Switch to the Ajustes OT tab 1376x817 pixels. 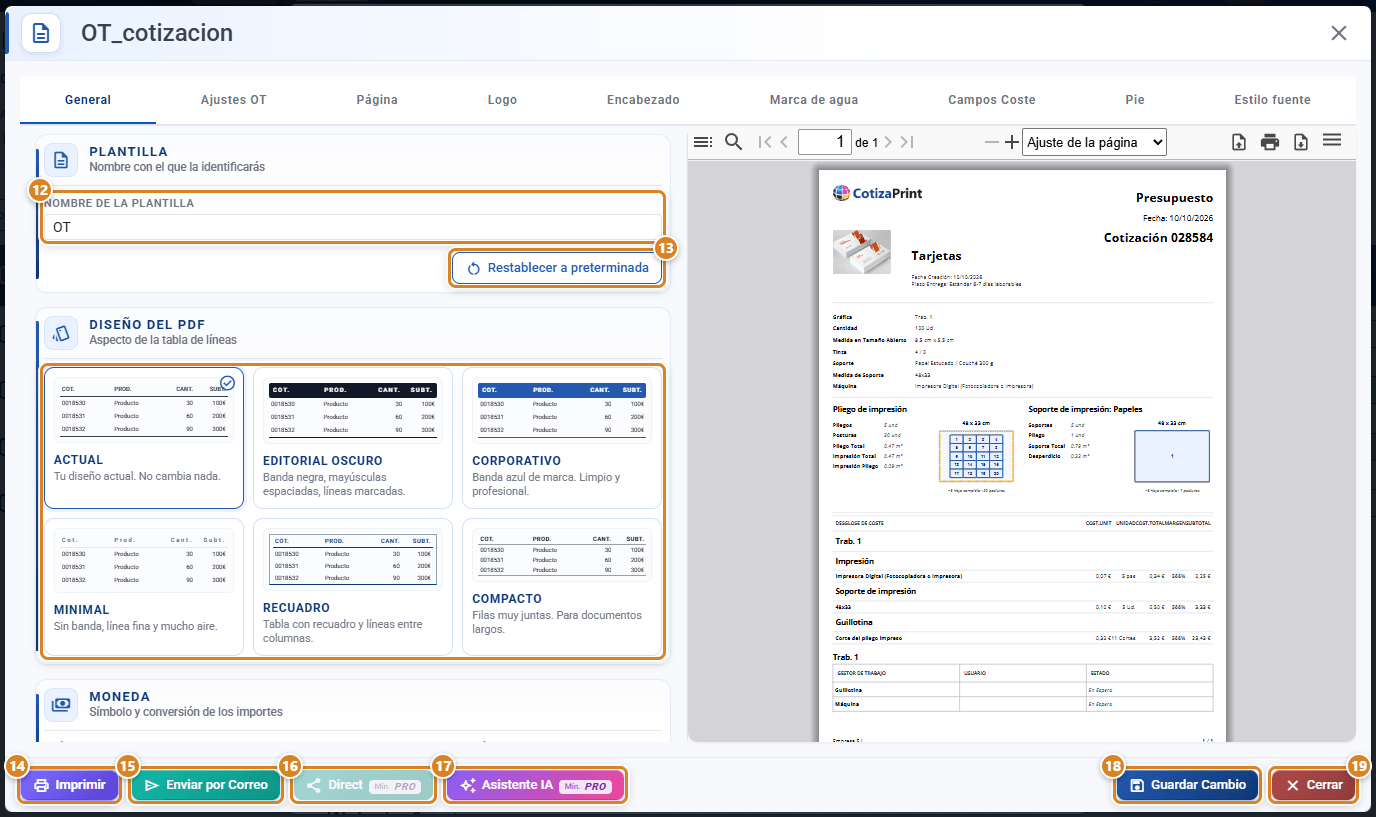click(234, 100)
